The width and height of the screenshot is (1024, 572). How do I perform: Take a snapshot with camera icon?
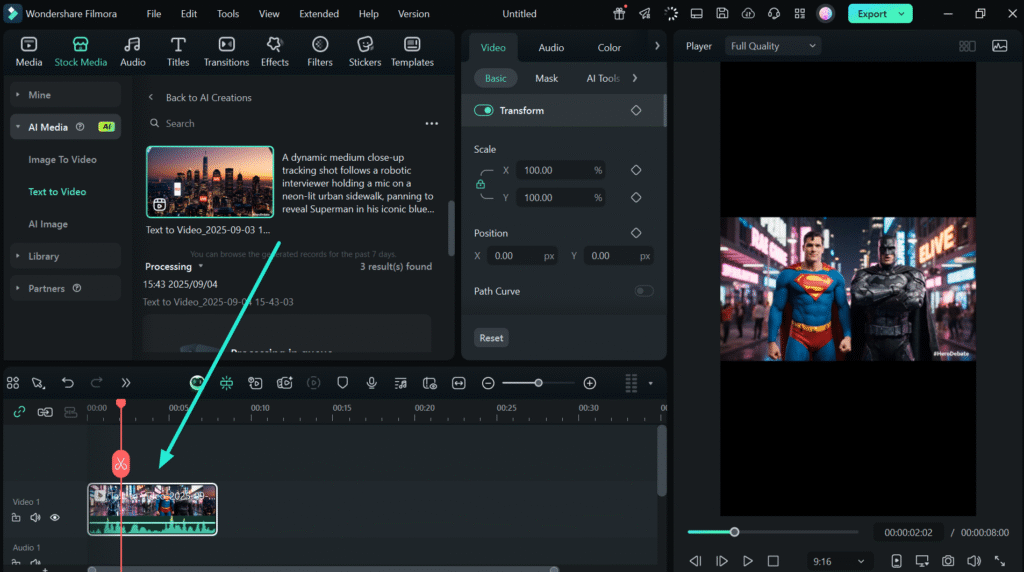948,561
